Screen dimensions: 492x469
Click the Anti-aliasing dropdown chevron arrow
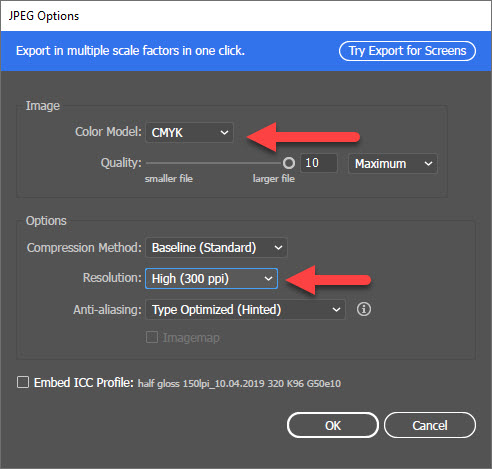(336, 310)
